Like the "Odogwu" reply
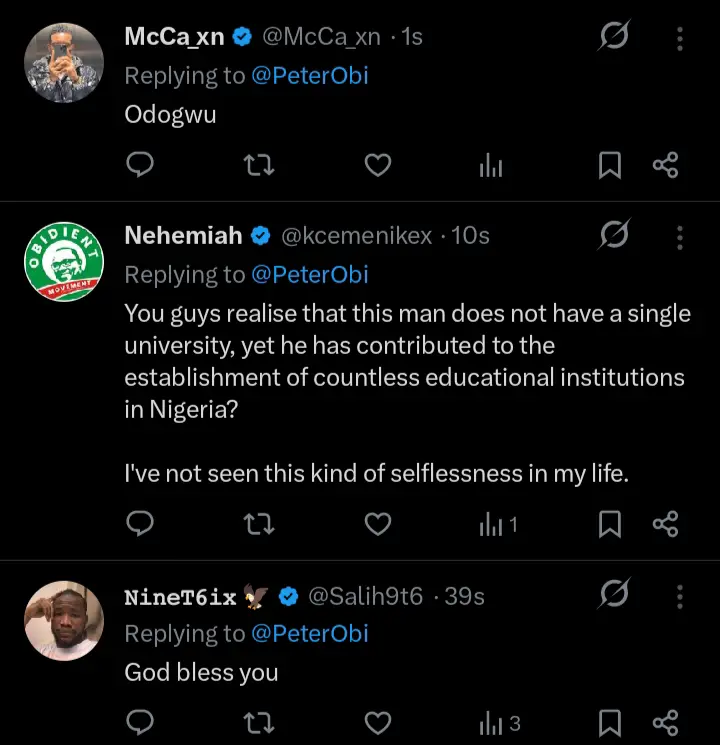The width and height of the screenshot is (720, 745). [377, 165]
